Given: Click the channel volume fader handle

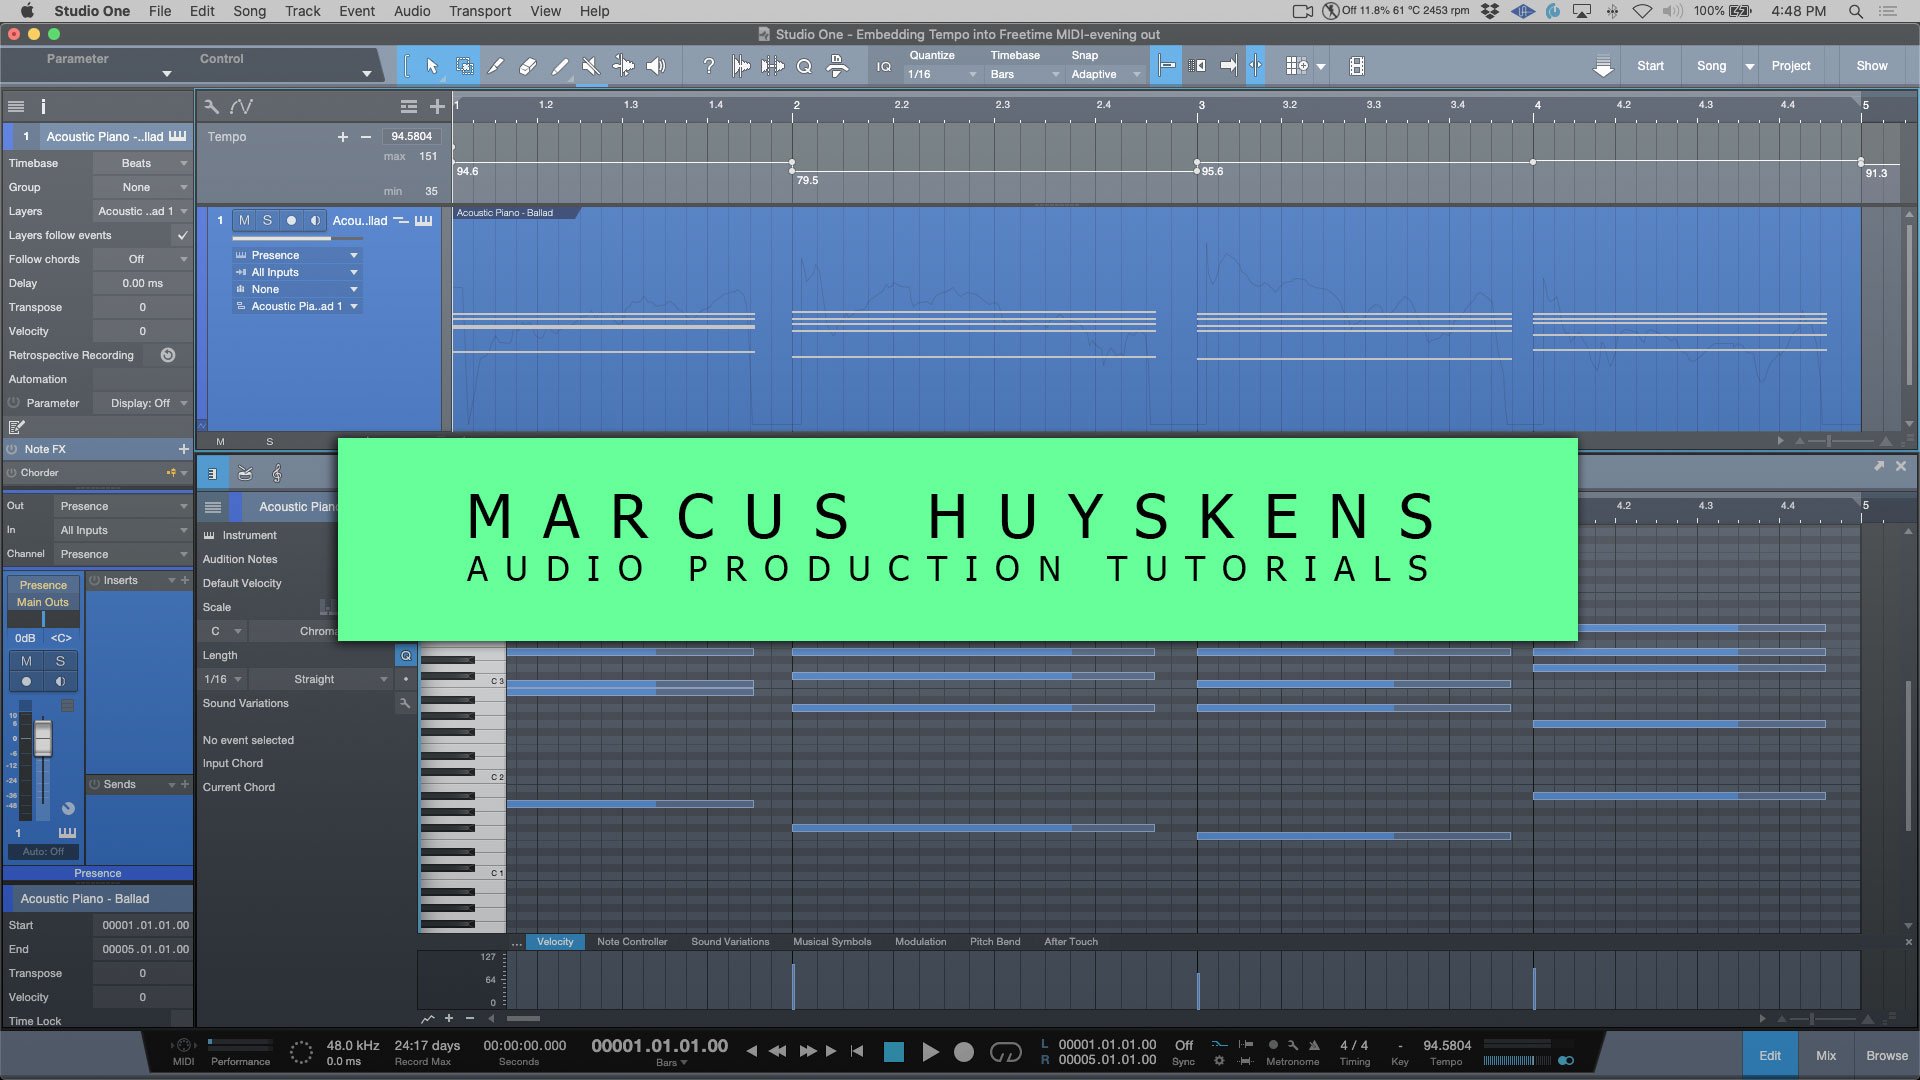Looking at the screenshot, I should pos(43,738).
